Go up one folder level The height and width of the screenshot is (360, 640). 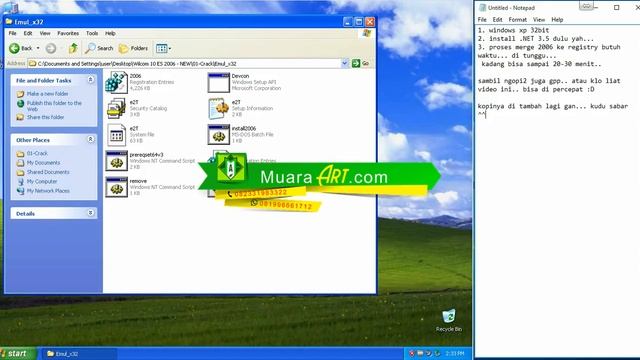coord(73,48)
